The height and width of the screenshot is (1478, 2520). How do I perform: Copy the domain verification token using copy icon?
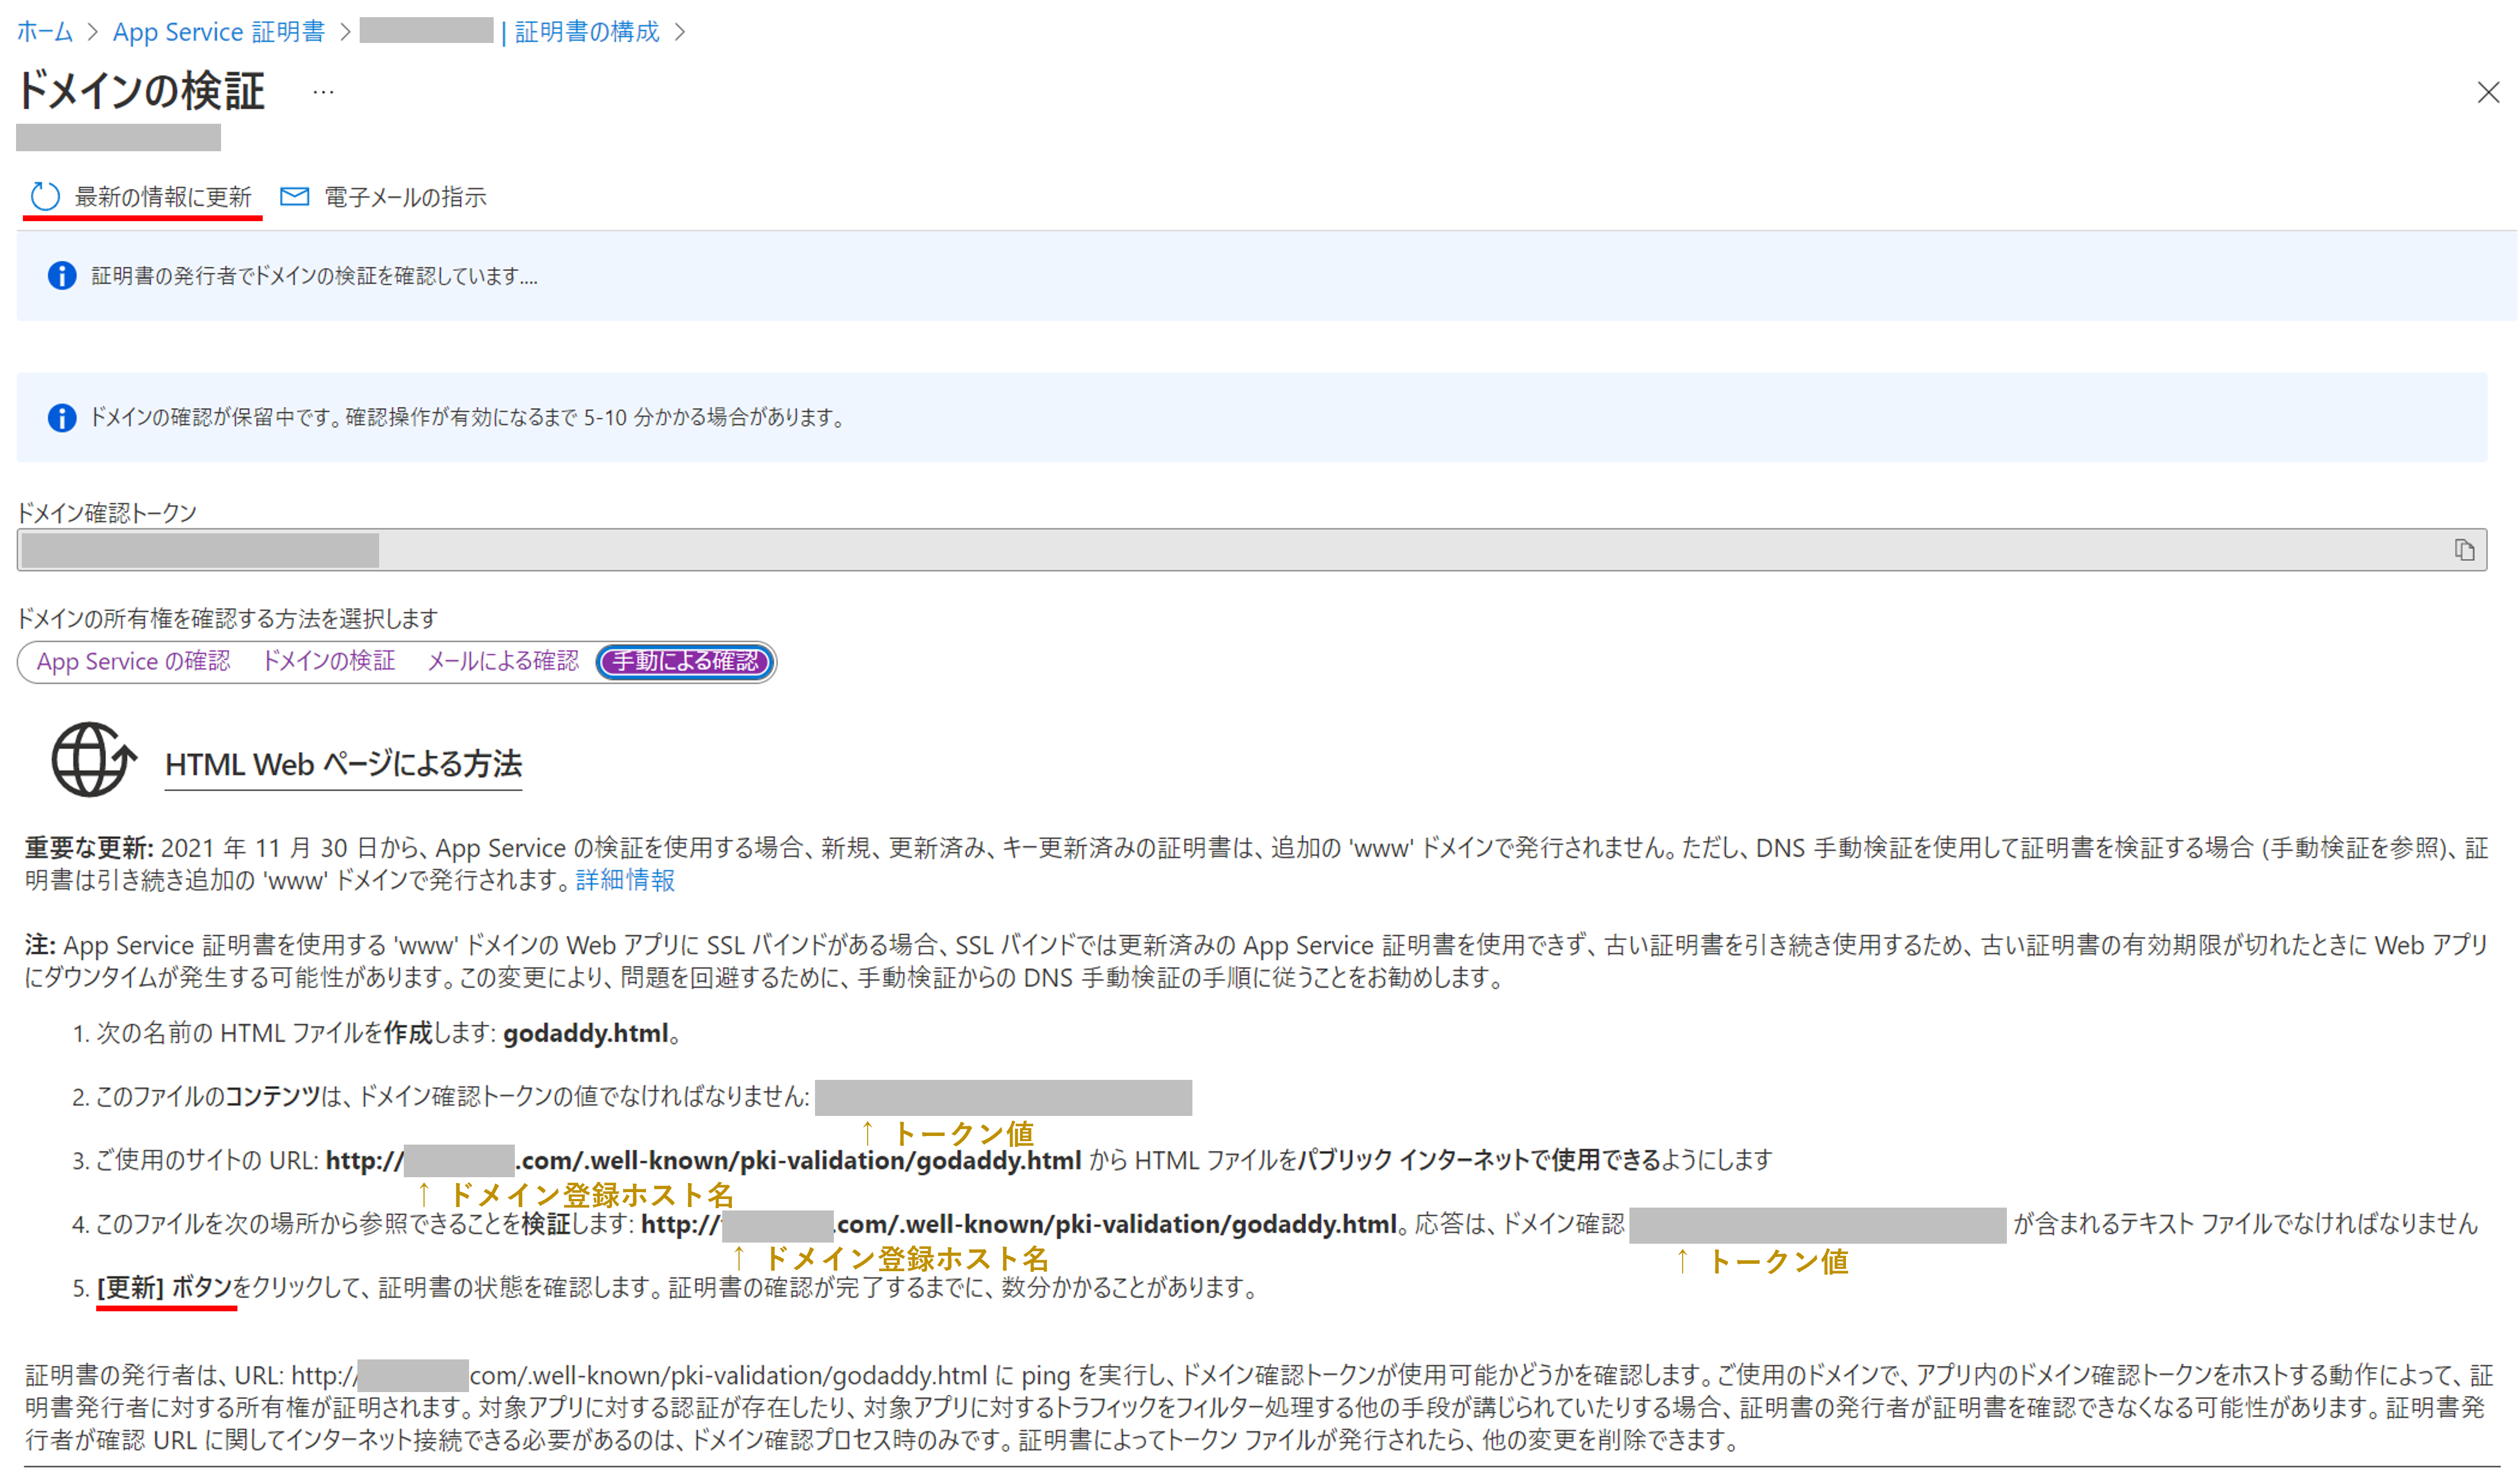tap(2464, 549)
